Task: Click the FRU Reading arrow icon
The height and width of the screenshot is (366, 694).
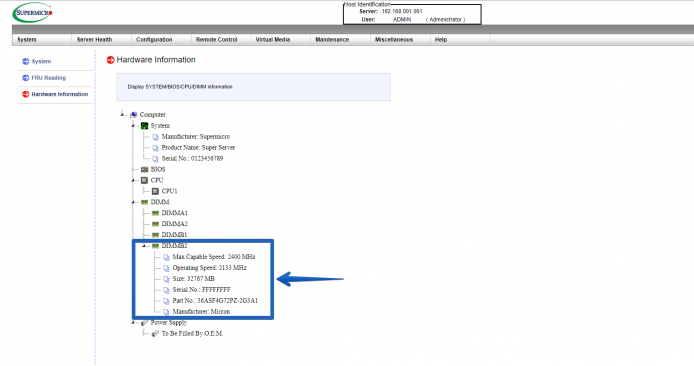Action: 26,78
